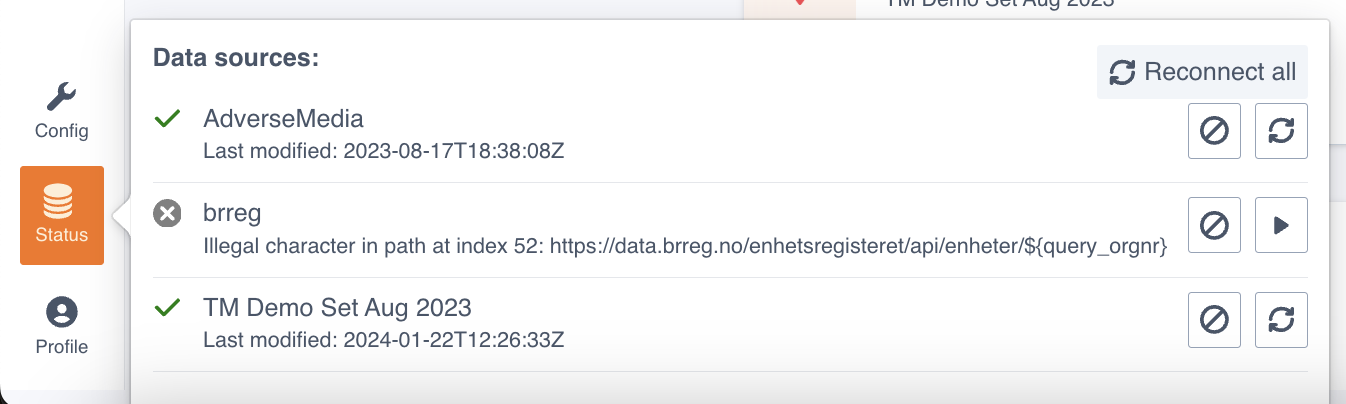Click the brreg illegal character error message
The width and height of the screenshot is (1346, 404).
pos(685,246)
